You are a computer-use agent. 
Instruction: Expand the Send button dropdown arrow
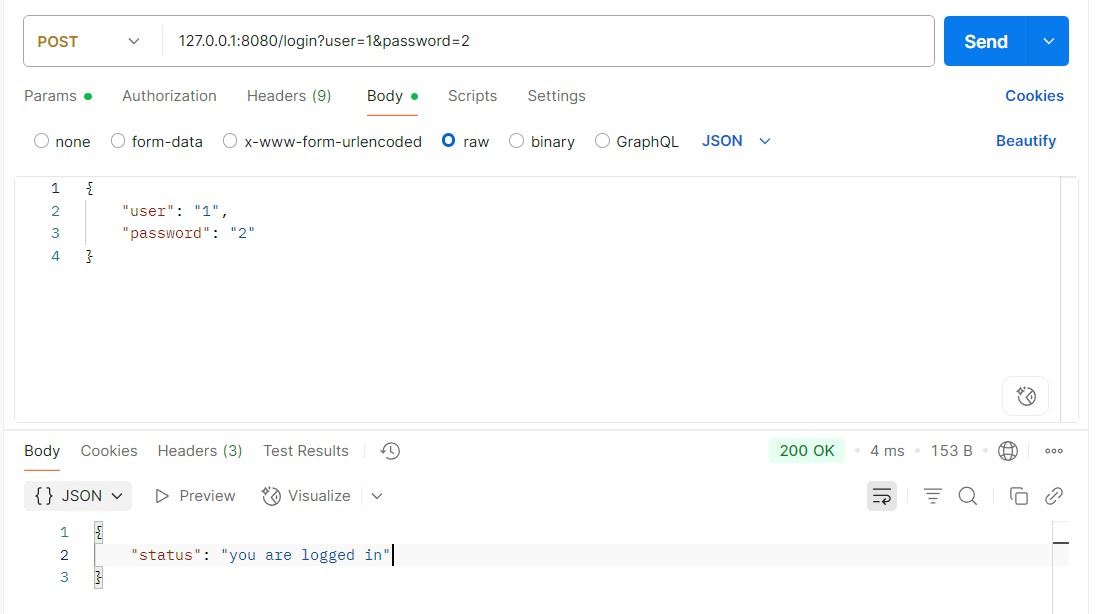1048,41
